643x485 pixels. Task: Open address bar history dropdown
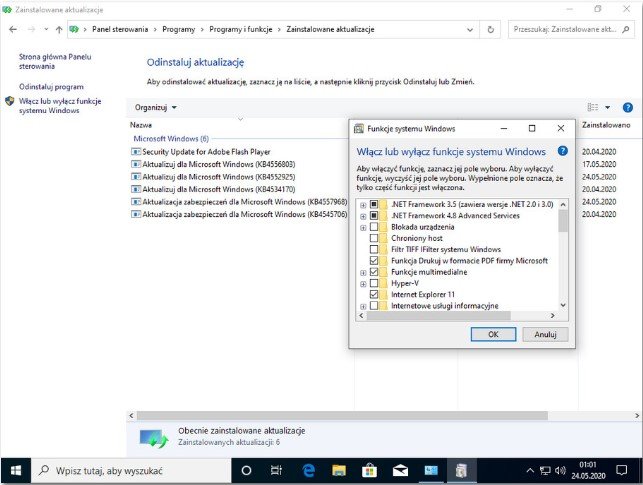click(x=470, y=30)
